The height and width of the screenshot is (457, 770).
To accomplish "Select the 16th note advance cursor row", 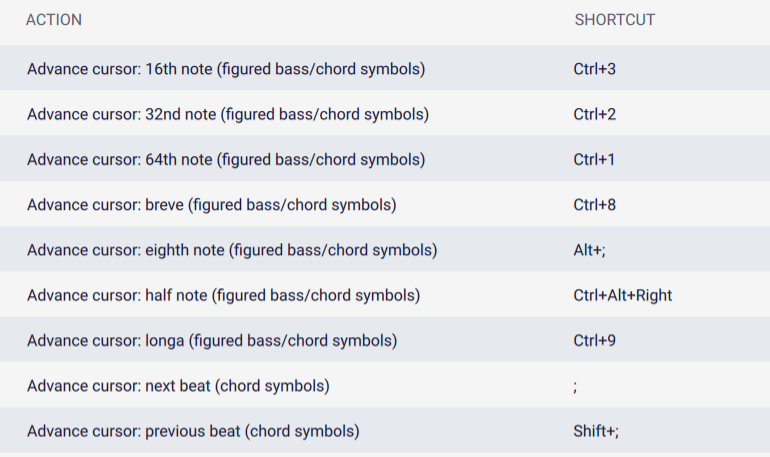I will click(385, 68).
